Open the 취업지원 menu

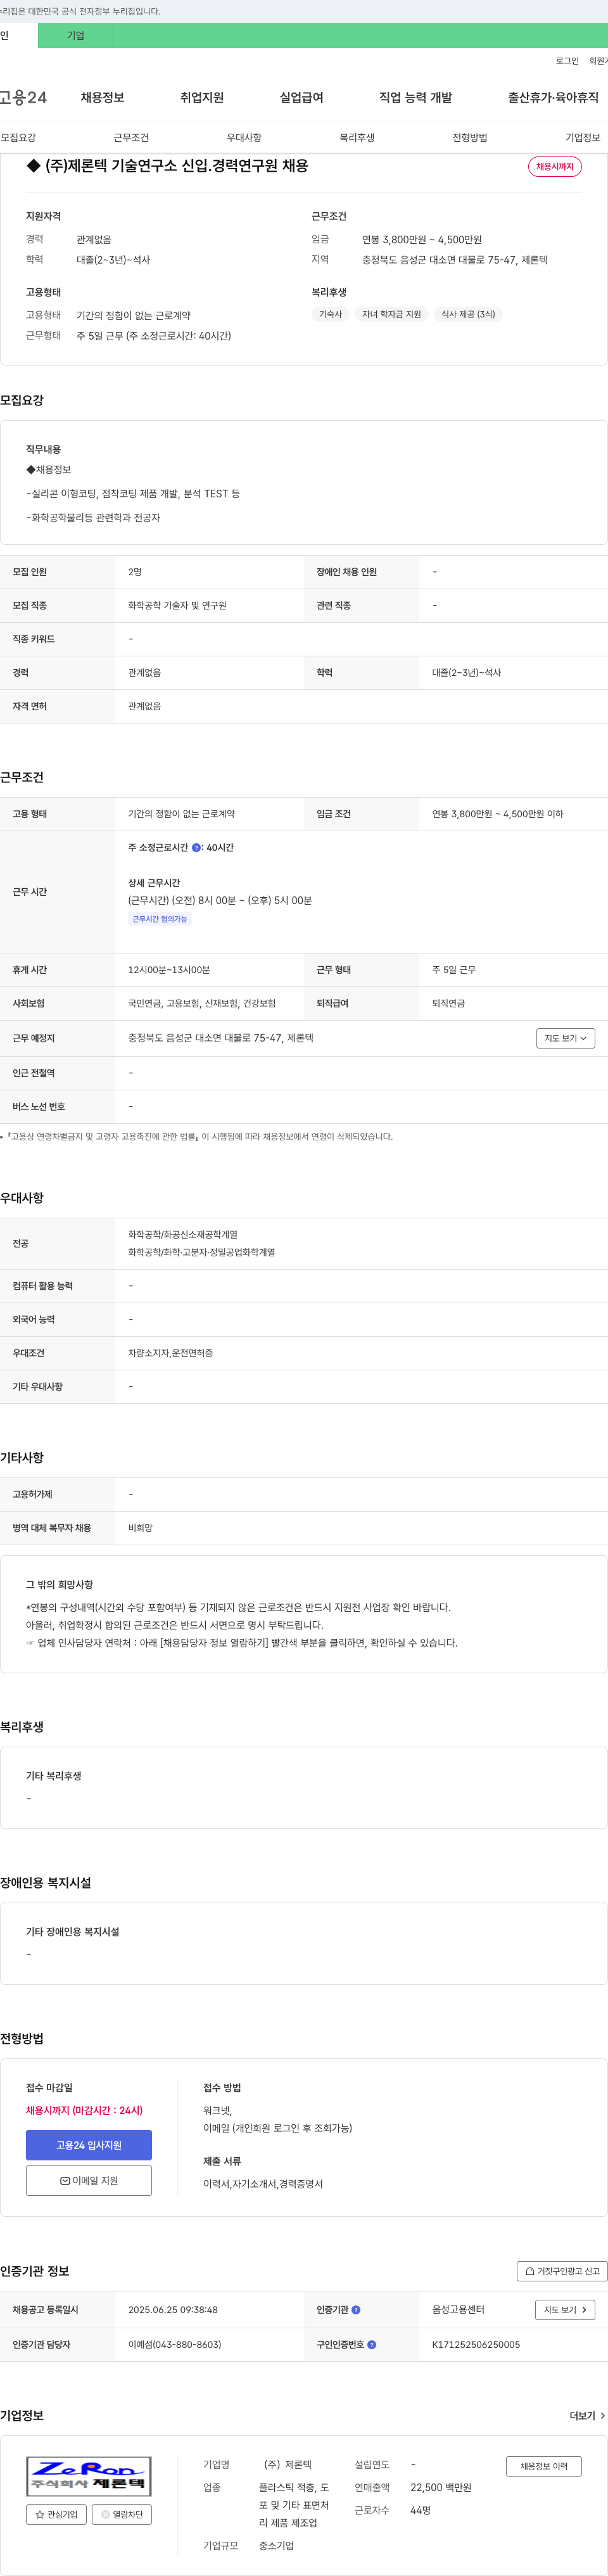(x=202, y=97)
